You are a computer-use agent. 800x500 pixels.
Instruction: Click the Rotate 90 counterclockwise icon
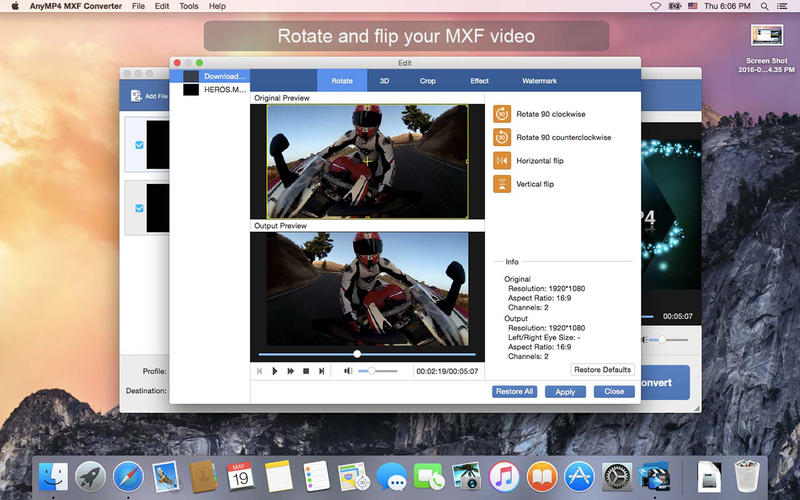[x=502, y=137]
